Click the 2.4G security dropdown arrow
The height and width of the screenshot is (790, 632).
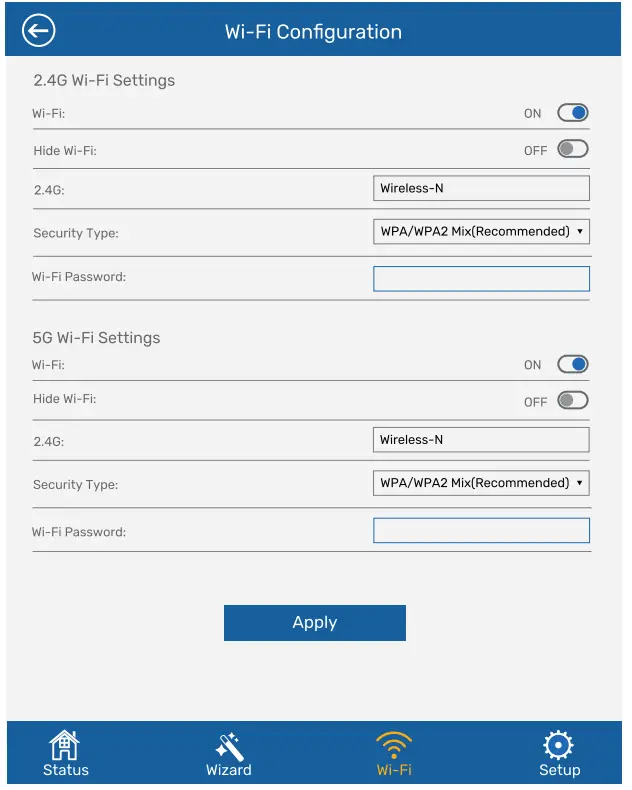[580, 232]
